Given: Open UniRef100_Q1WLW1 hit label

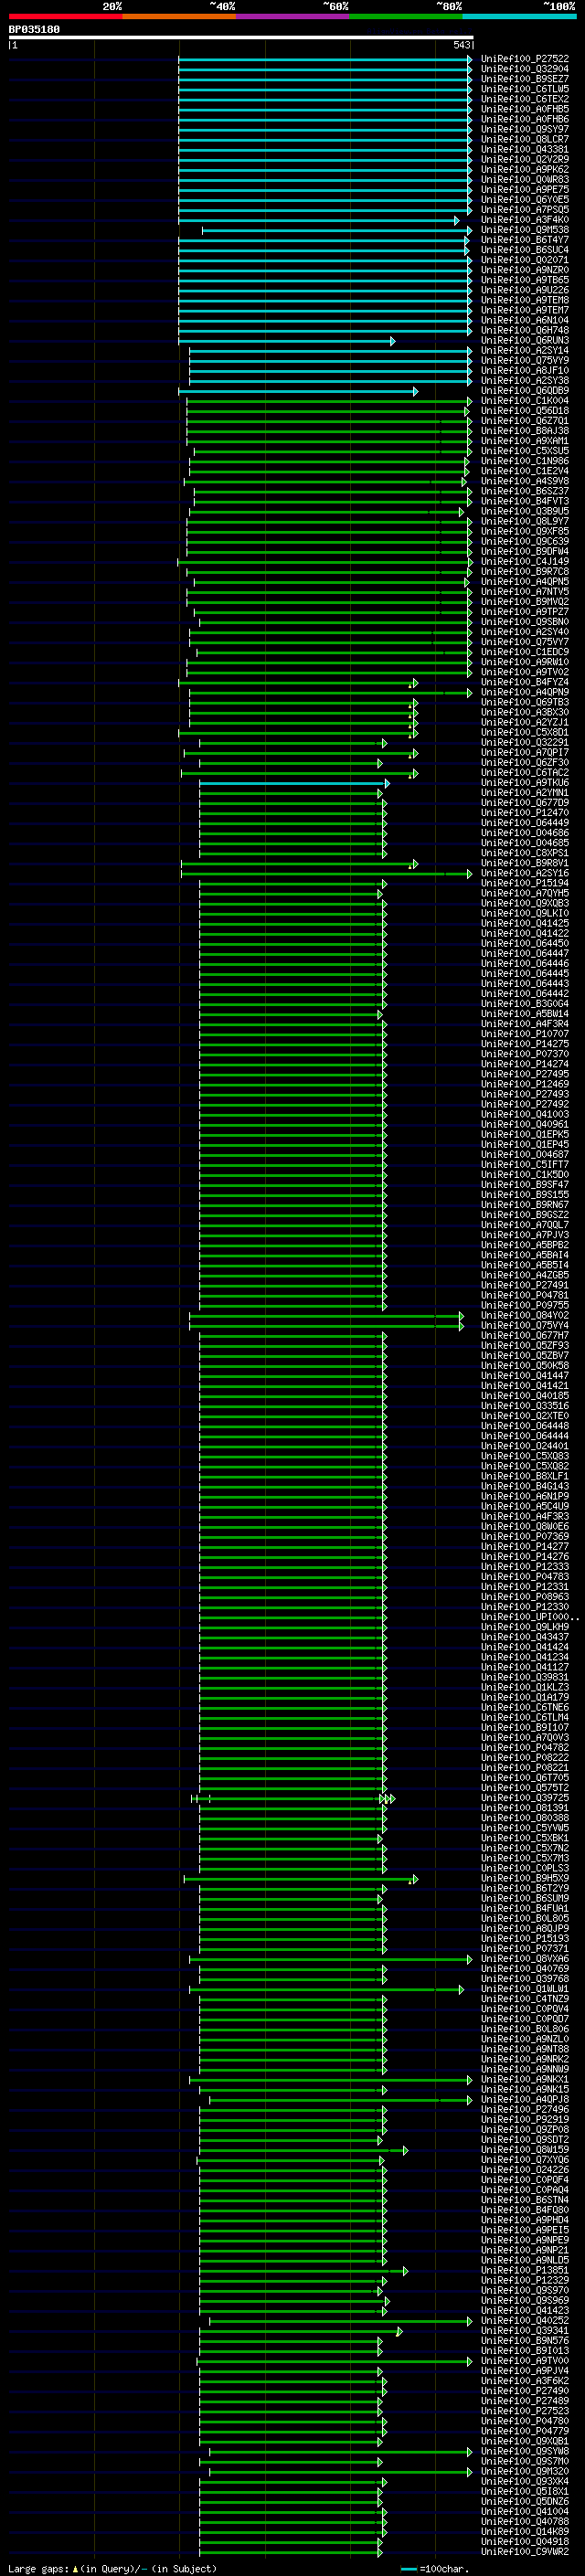Looking at the screenshot, I should [525, 1990].
